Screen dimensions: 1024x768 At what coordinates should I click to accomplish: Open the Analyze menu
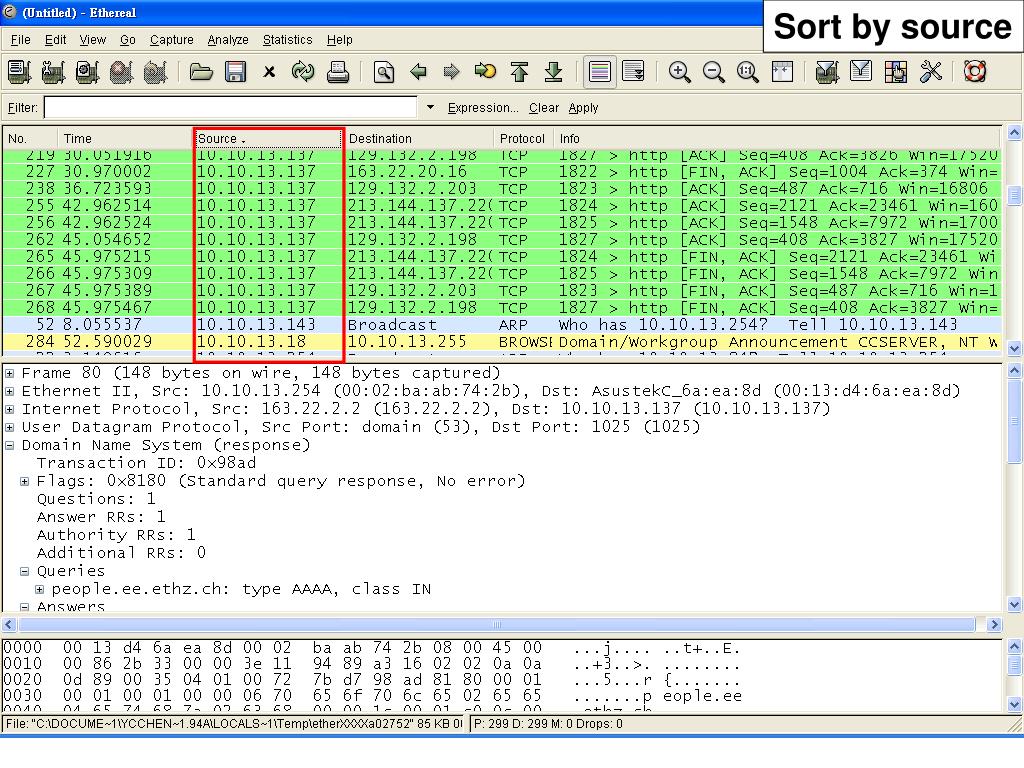click(x=228, y=40)
